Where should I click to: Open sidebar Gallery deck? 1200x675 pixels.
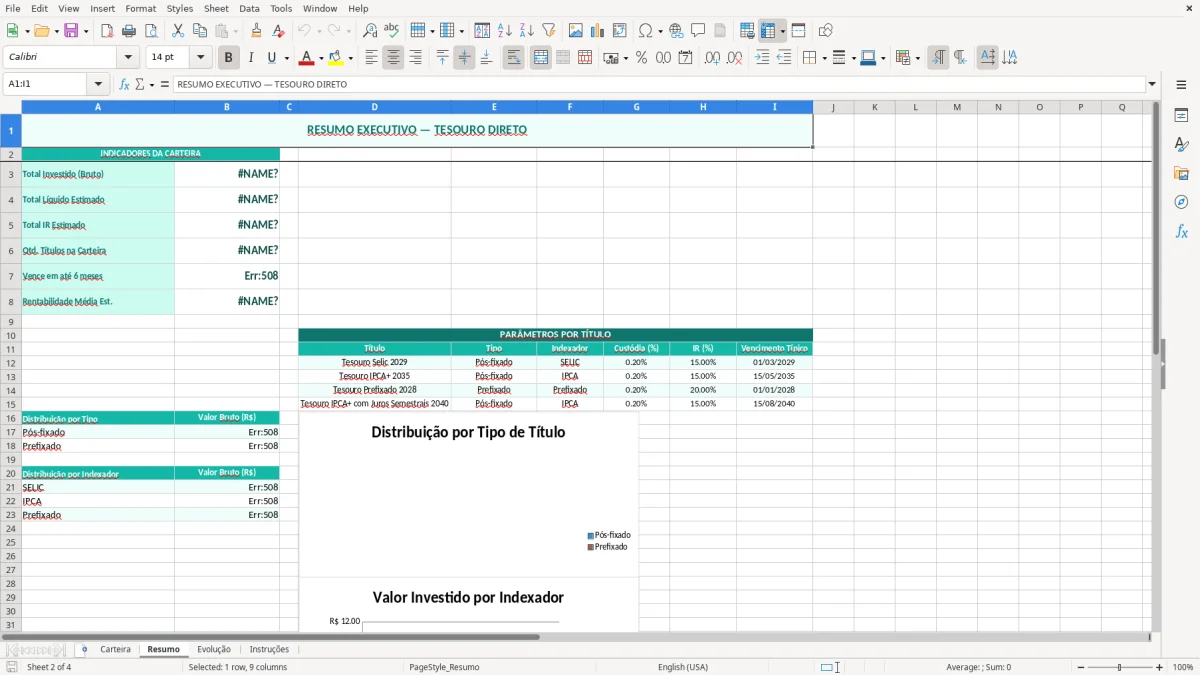[1181, 173]
